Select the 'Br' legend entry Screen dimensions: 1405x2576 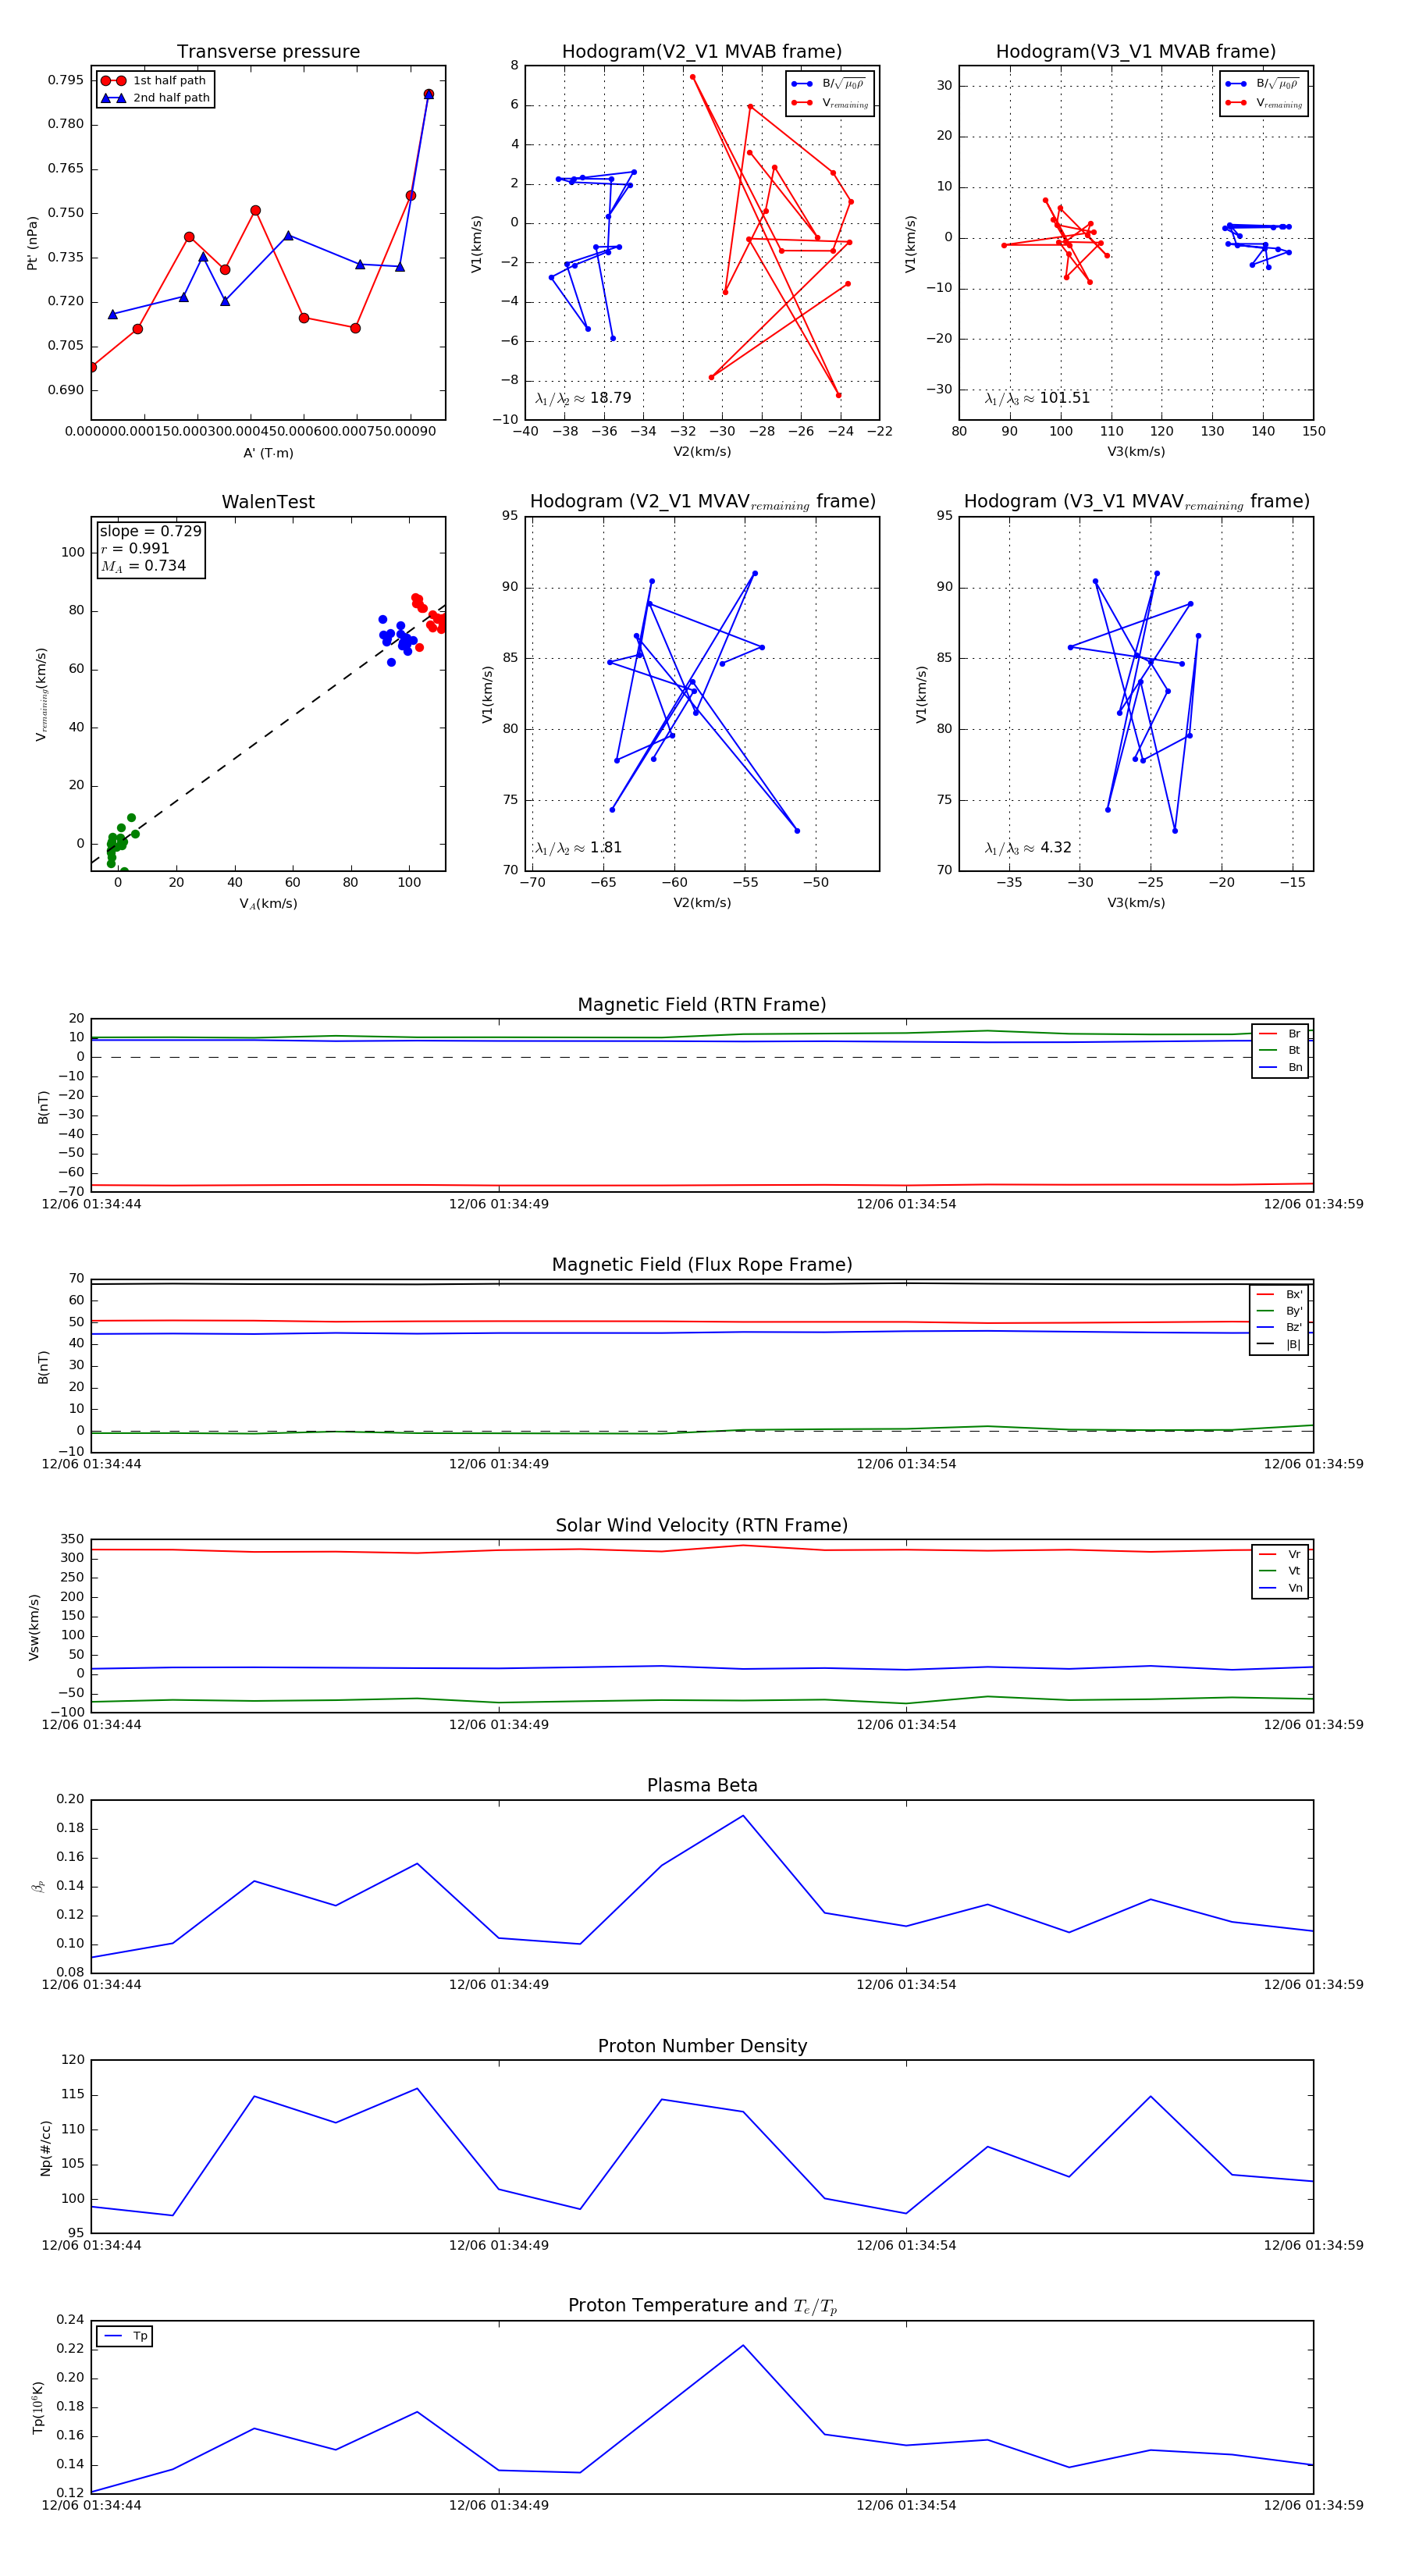[1280, 1034]
